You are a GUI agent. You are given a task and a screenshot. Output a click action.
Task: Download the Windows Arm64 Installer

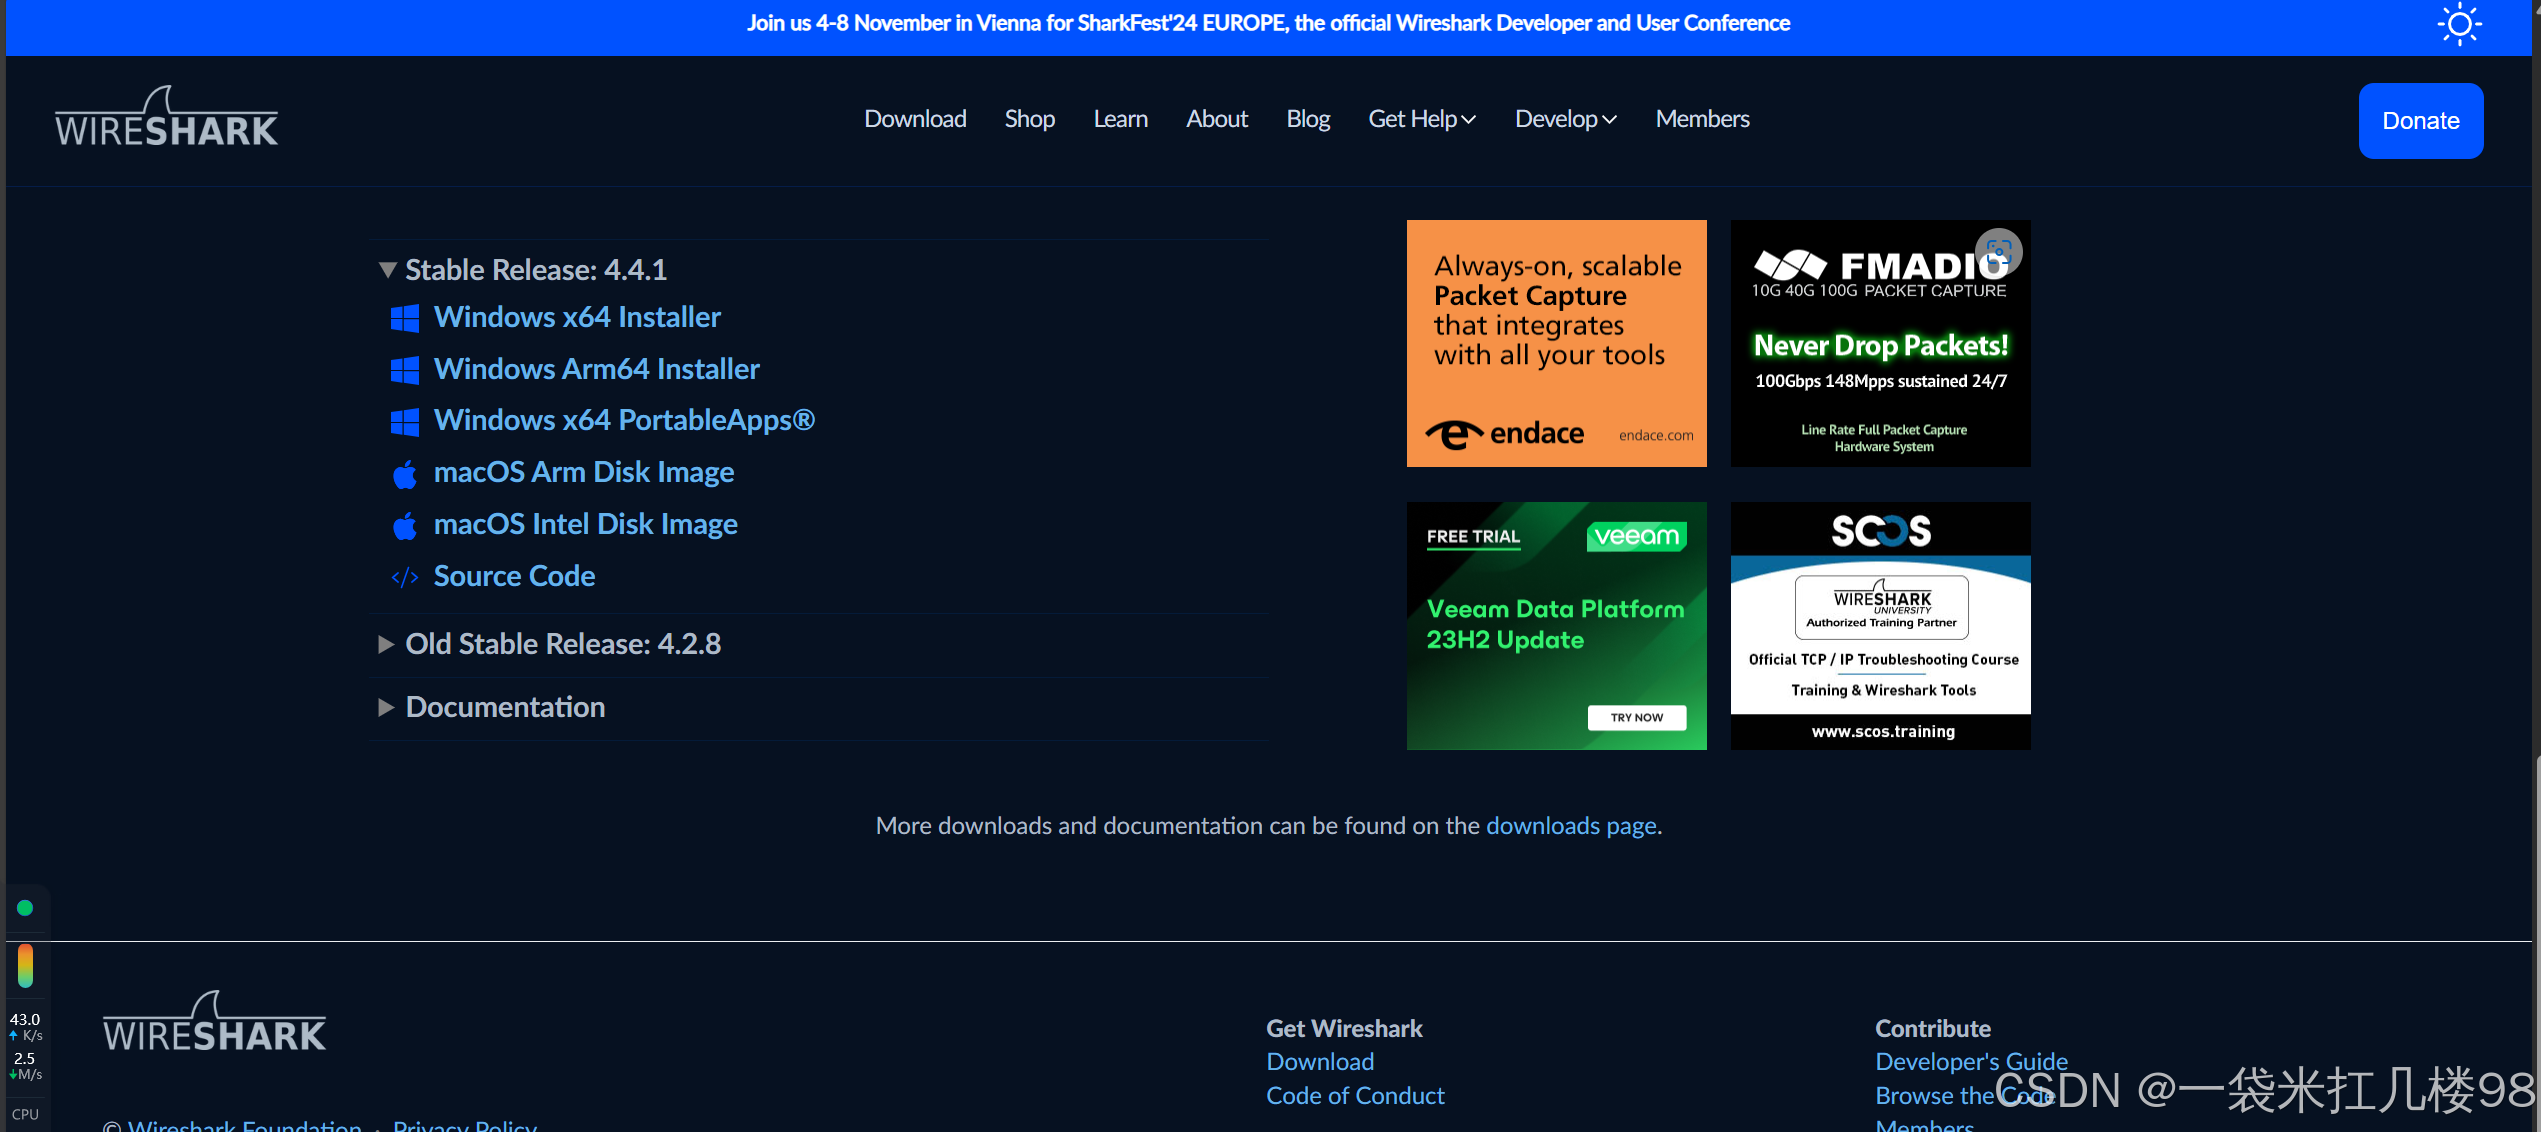(596, 370)
